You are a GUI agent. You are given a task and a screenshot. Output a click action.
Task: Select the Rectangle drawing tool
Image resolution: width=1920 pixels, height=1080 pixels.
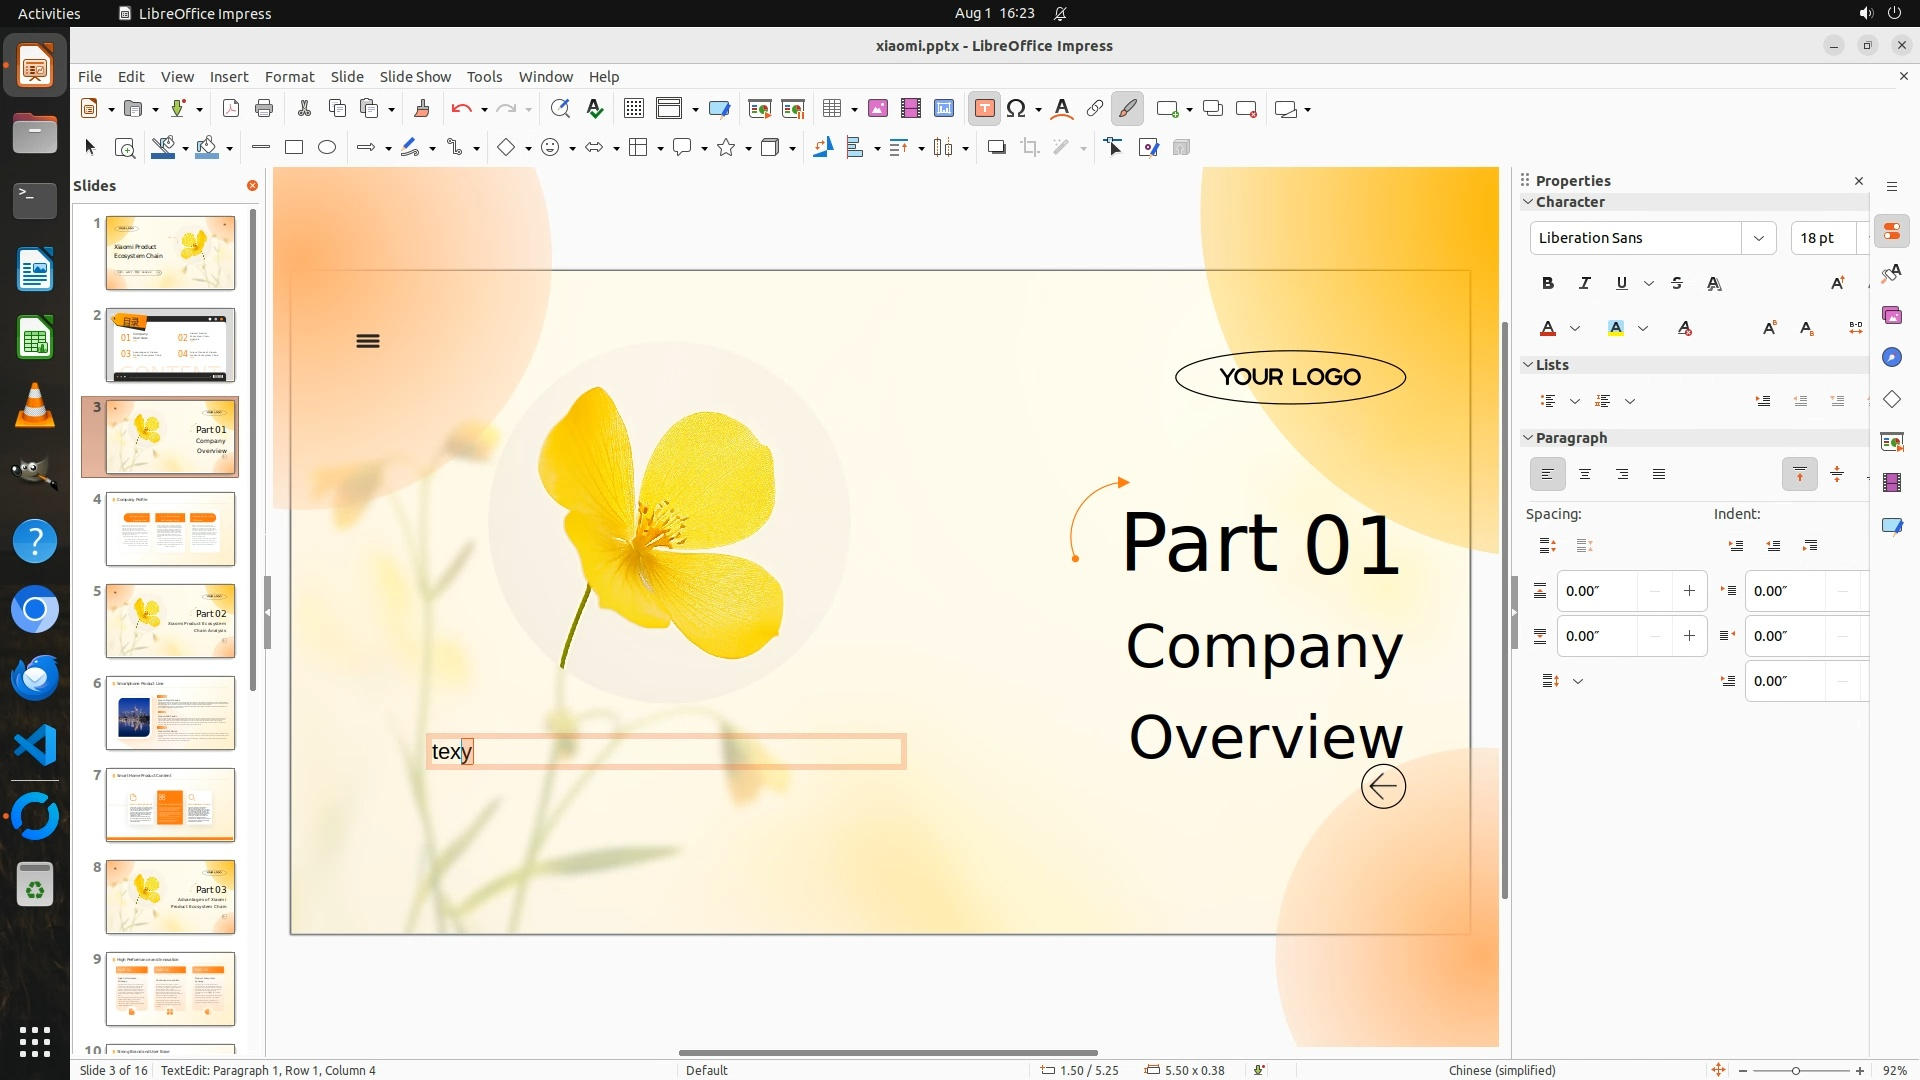294,148
